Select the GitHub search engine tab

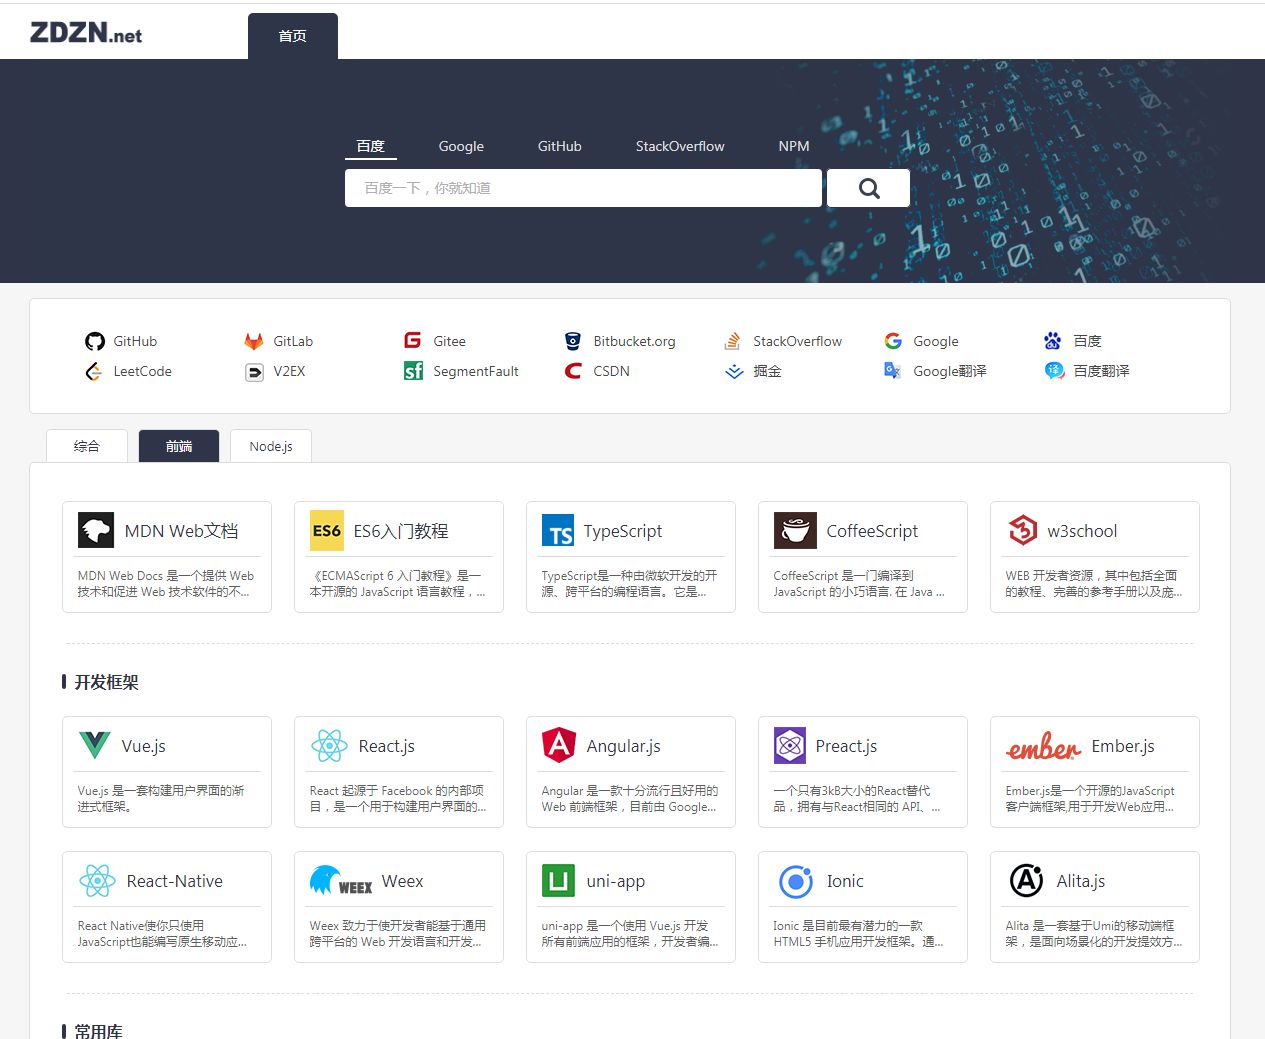tap(559, 146)
